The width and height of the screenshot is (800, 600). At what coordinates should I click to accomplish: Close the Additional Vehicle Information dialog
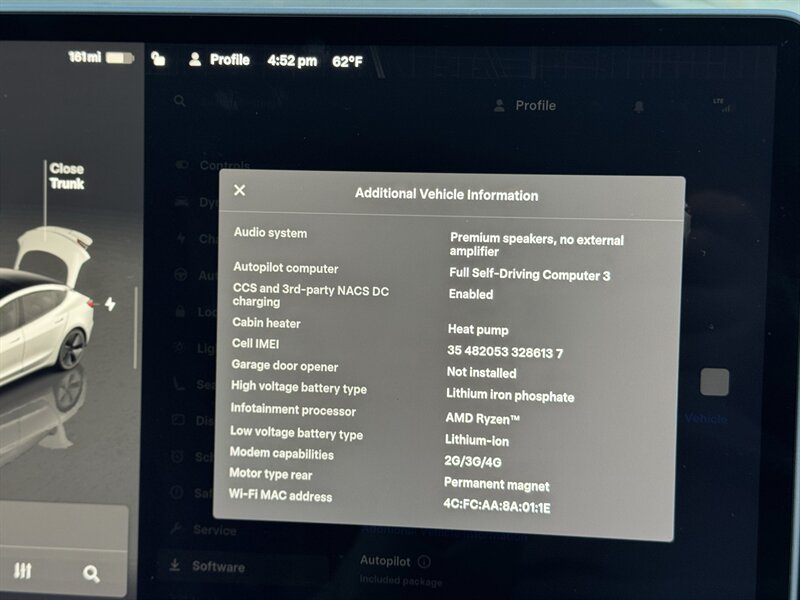(239, 190)
